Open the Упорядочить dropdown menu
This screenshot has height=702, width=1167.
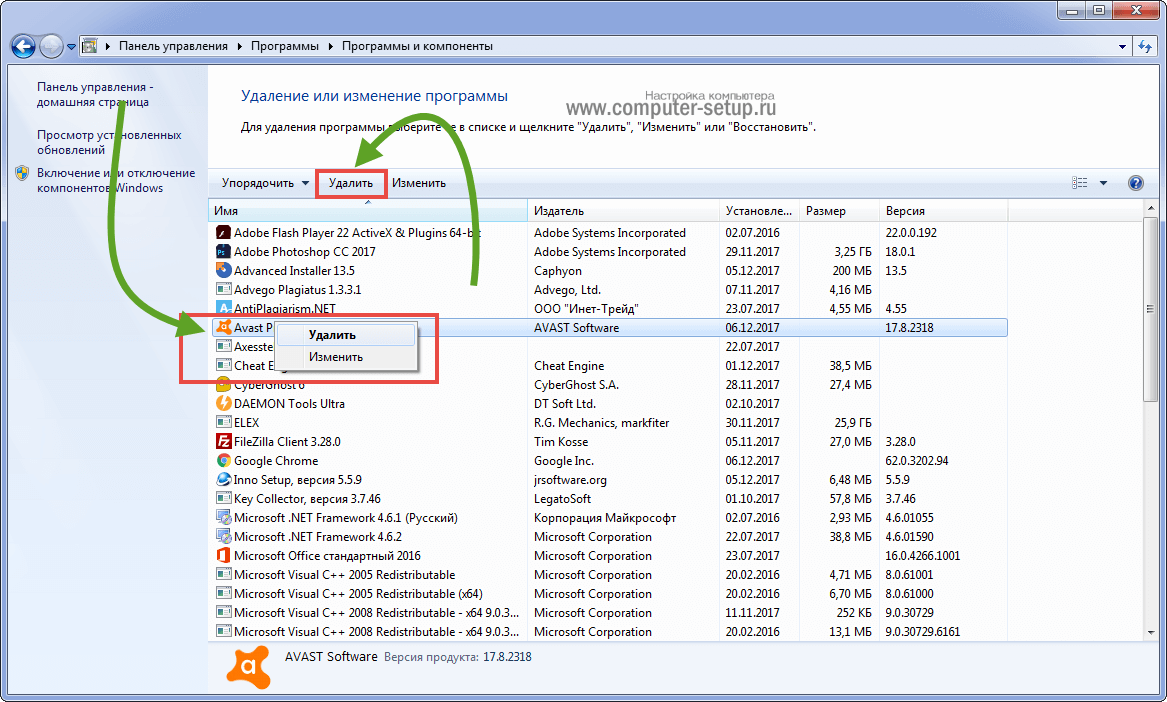pyautogui.click(x=265, y=183)
